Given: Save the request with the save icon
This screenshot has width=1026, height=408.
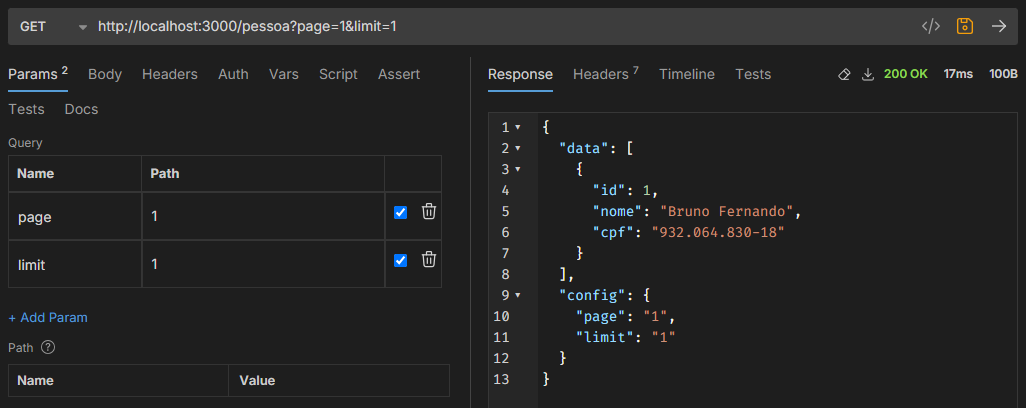Looking at the screenshot, I should (x=965, y=26).
